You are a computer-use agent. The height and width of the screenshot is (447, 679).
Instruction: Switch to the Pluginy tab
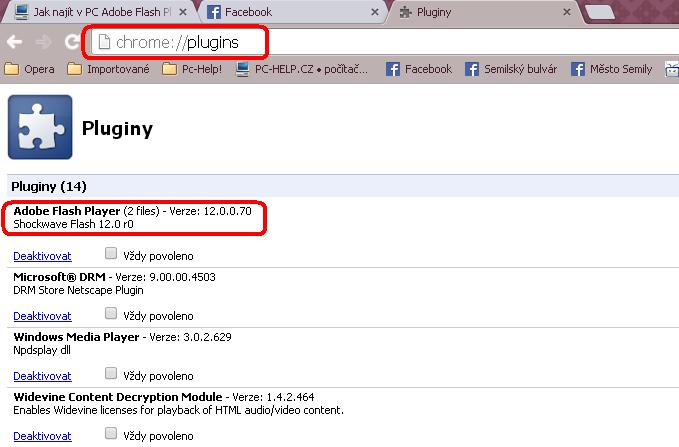[x=483, y=12]
